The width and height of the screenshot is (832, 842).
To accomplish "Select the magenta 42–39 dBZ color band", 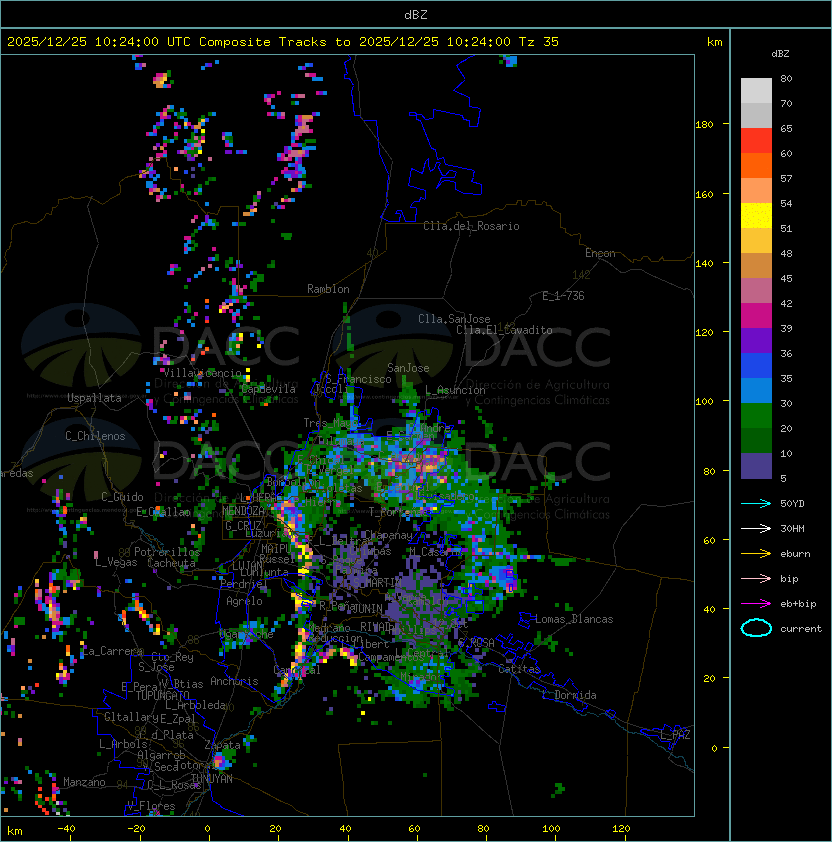I will coord(756,316).
